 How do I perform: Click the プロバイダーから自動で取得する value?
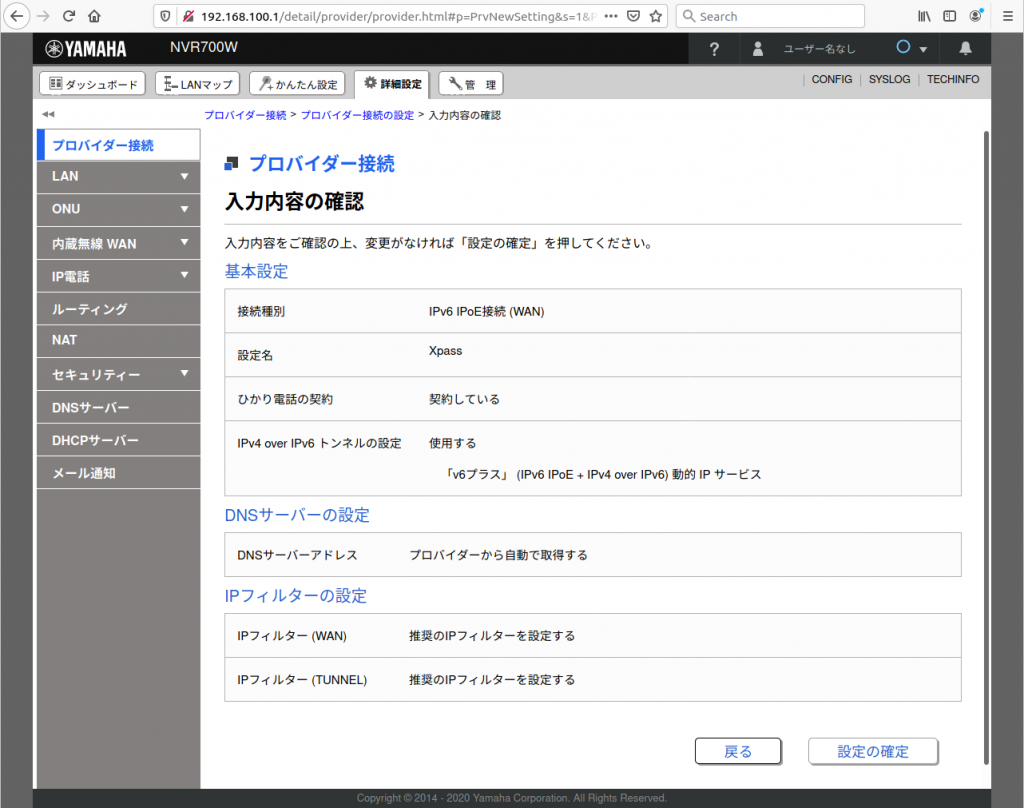point(498,555)
